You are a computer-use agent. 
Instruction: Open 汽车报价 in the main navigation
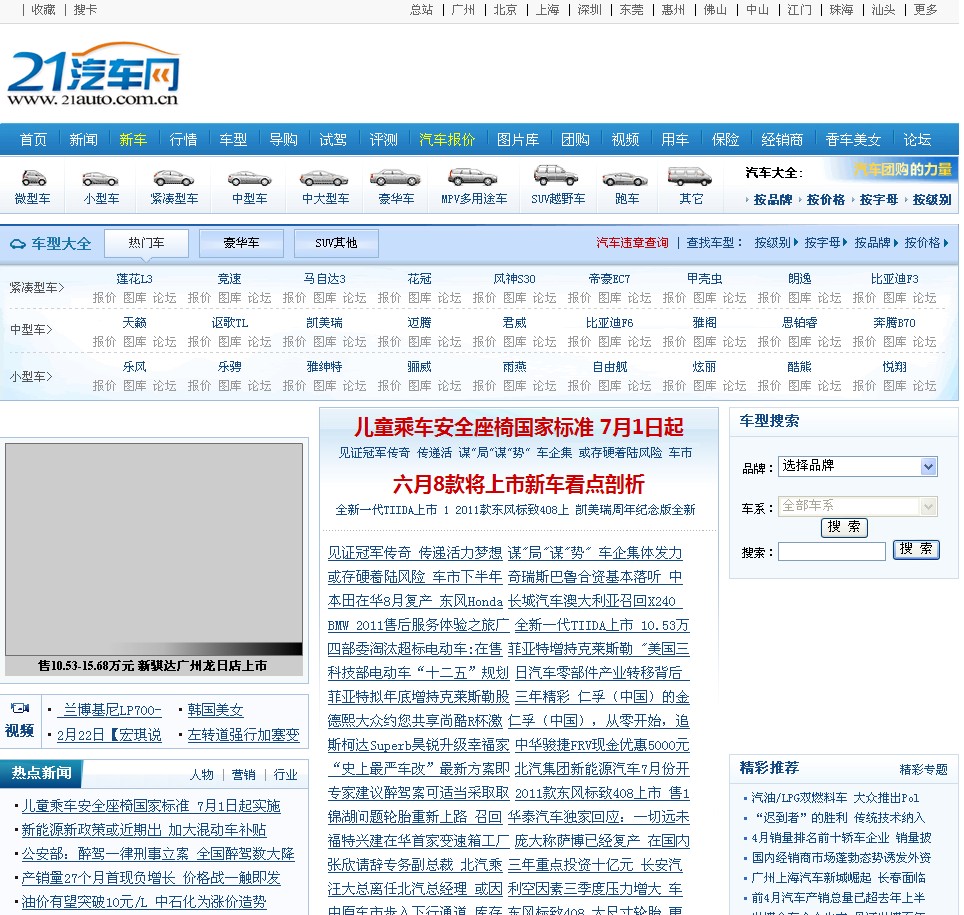(447, 140)
